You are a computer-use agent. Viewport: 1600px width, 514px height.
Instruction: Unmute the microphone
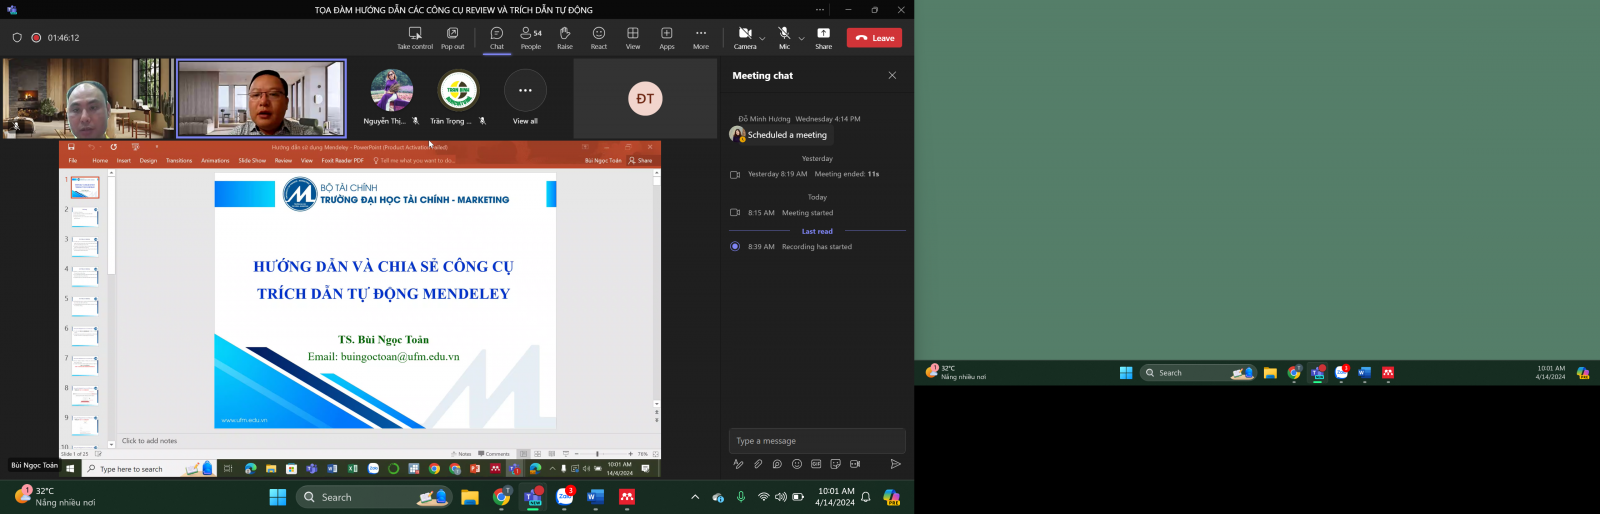[784, 38]
